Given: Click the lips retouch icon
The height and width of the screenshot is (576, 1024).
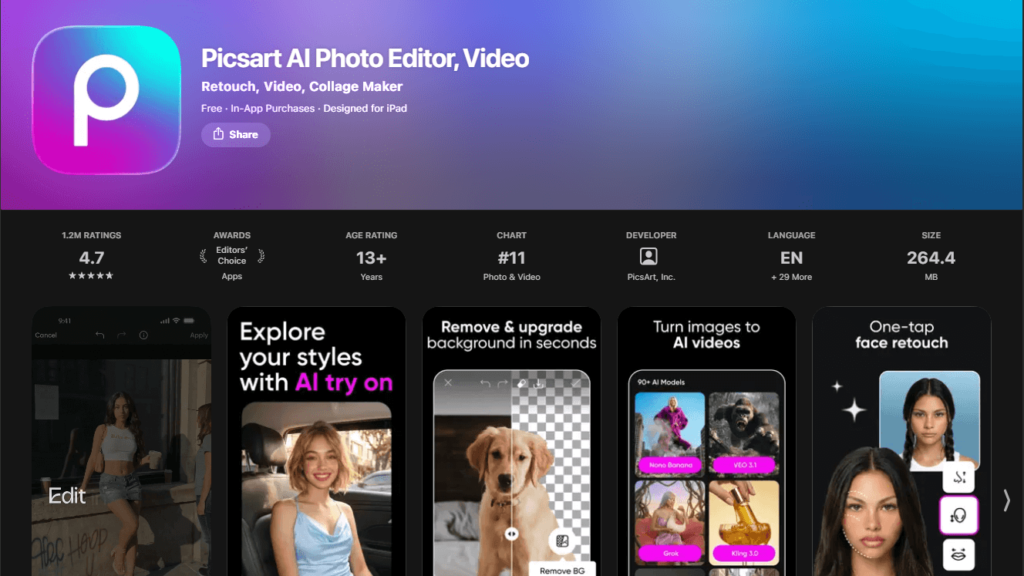Looking at the screenshot, I should pyautogui.click(x=959, y=554).
